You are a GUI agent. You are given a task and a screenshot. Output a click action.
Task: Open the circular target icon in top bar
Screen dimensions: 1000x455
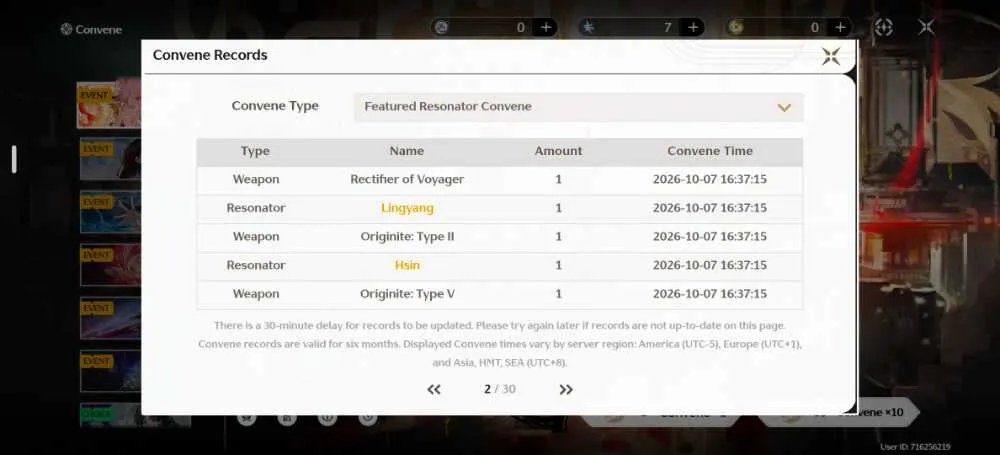[883, 27]
